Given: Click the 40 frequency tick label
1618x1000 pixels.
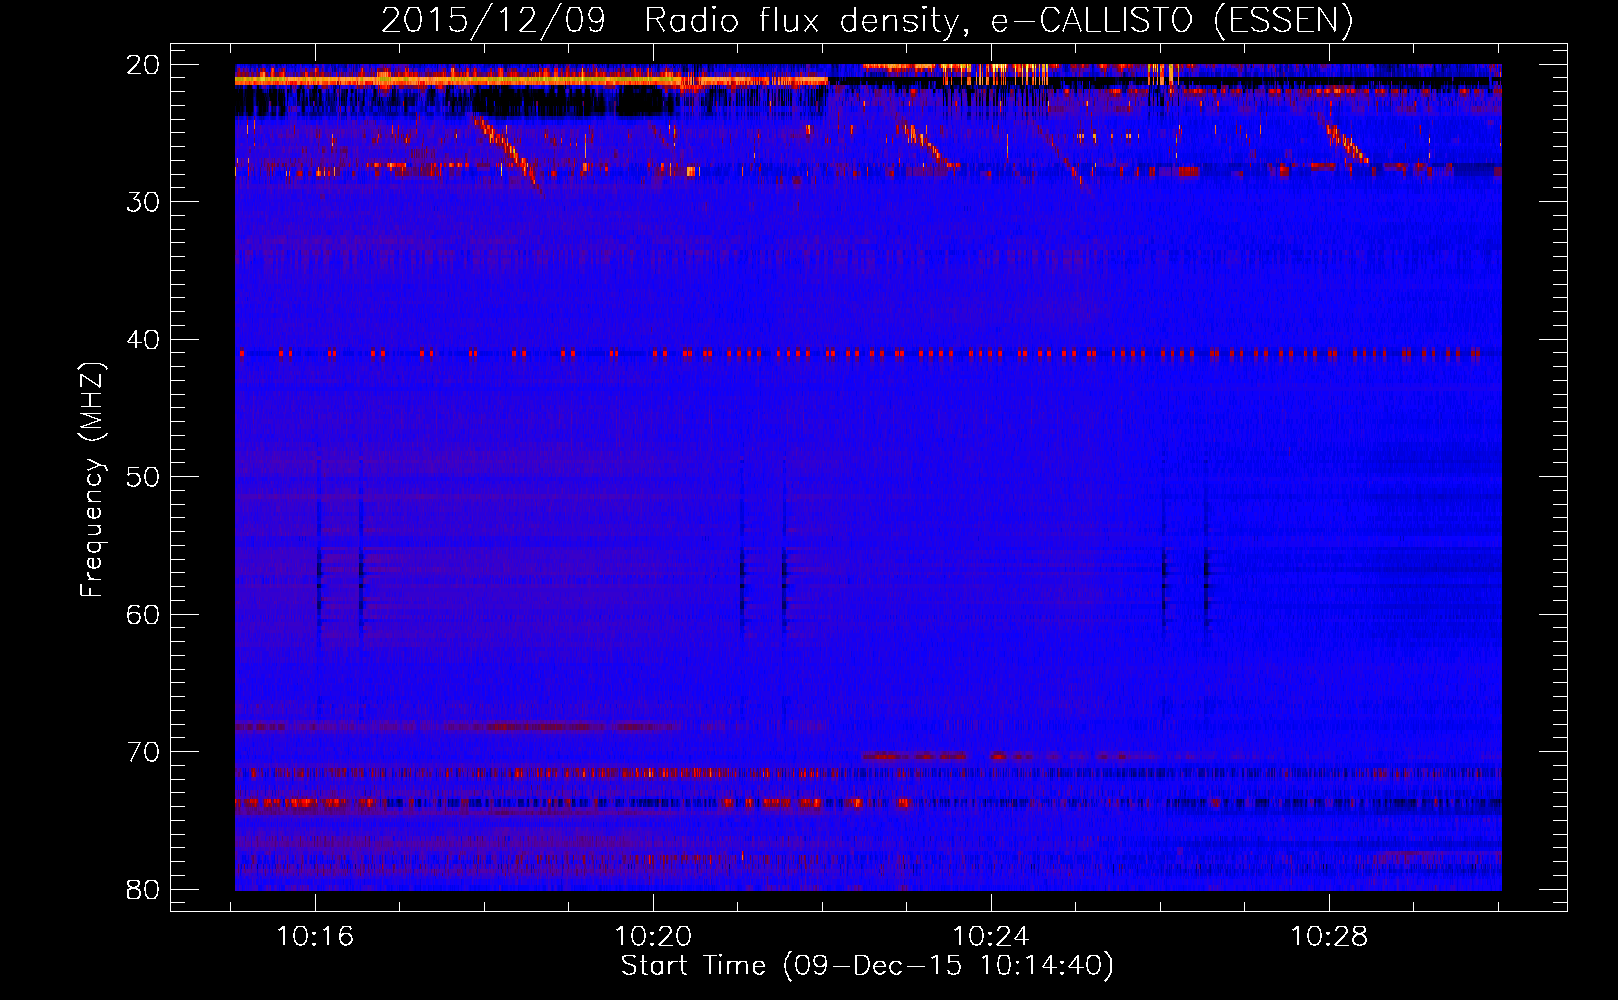Looking at the screenshot, I should click(x=144, y=340).
